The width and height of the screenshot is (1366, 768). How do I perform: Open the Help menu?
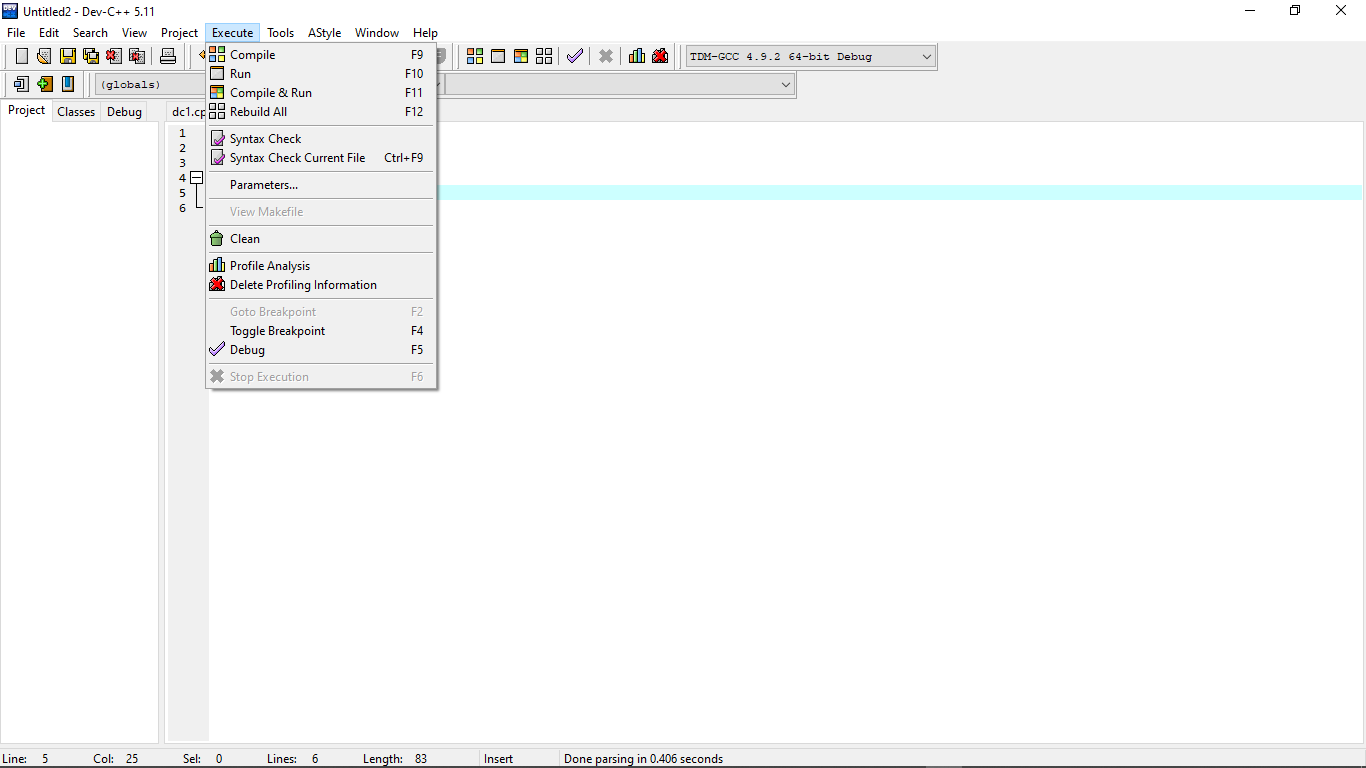point(425,33)
